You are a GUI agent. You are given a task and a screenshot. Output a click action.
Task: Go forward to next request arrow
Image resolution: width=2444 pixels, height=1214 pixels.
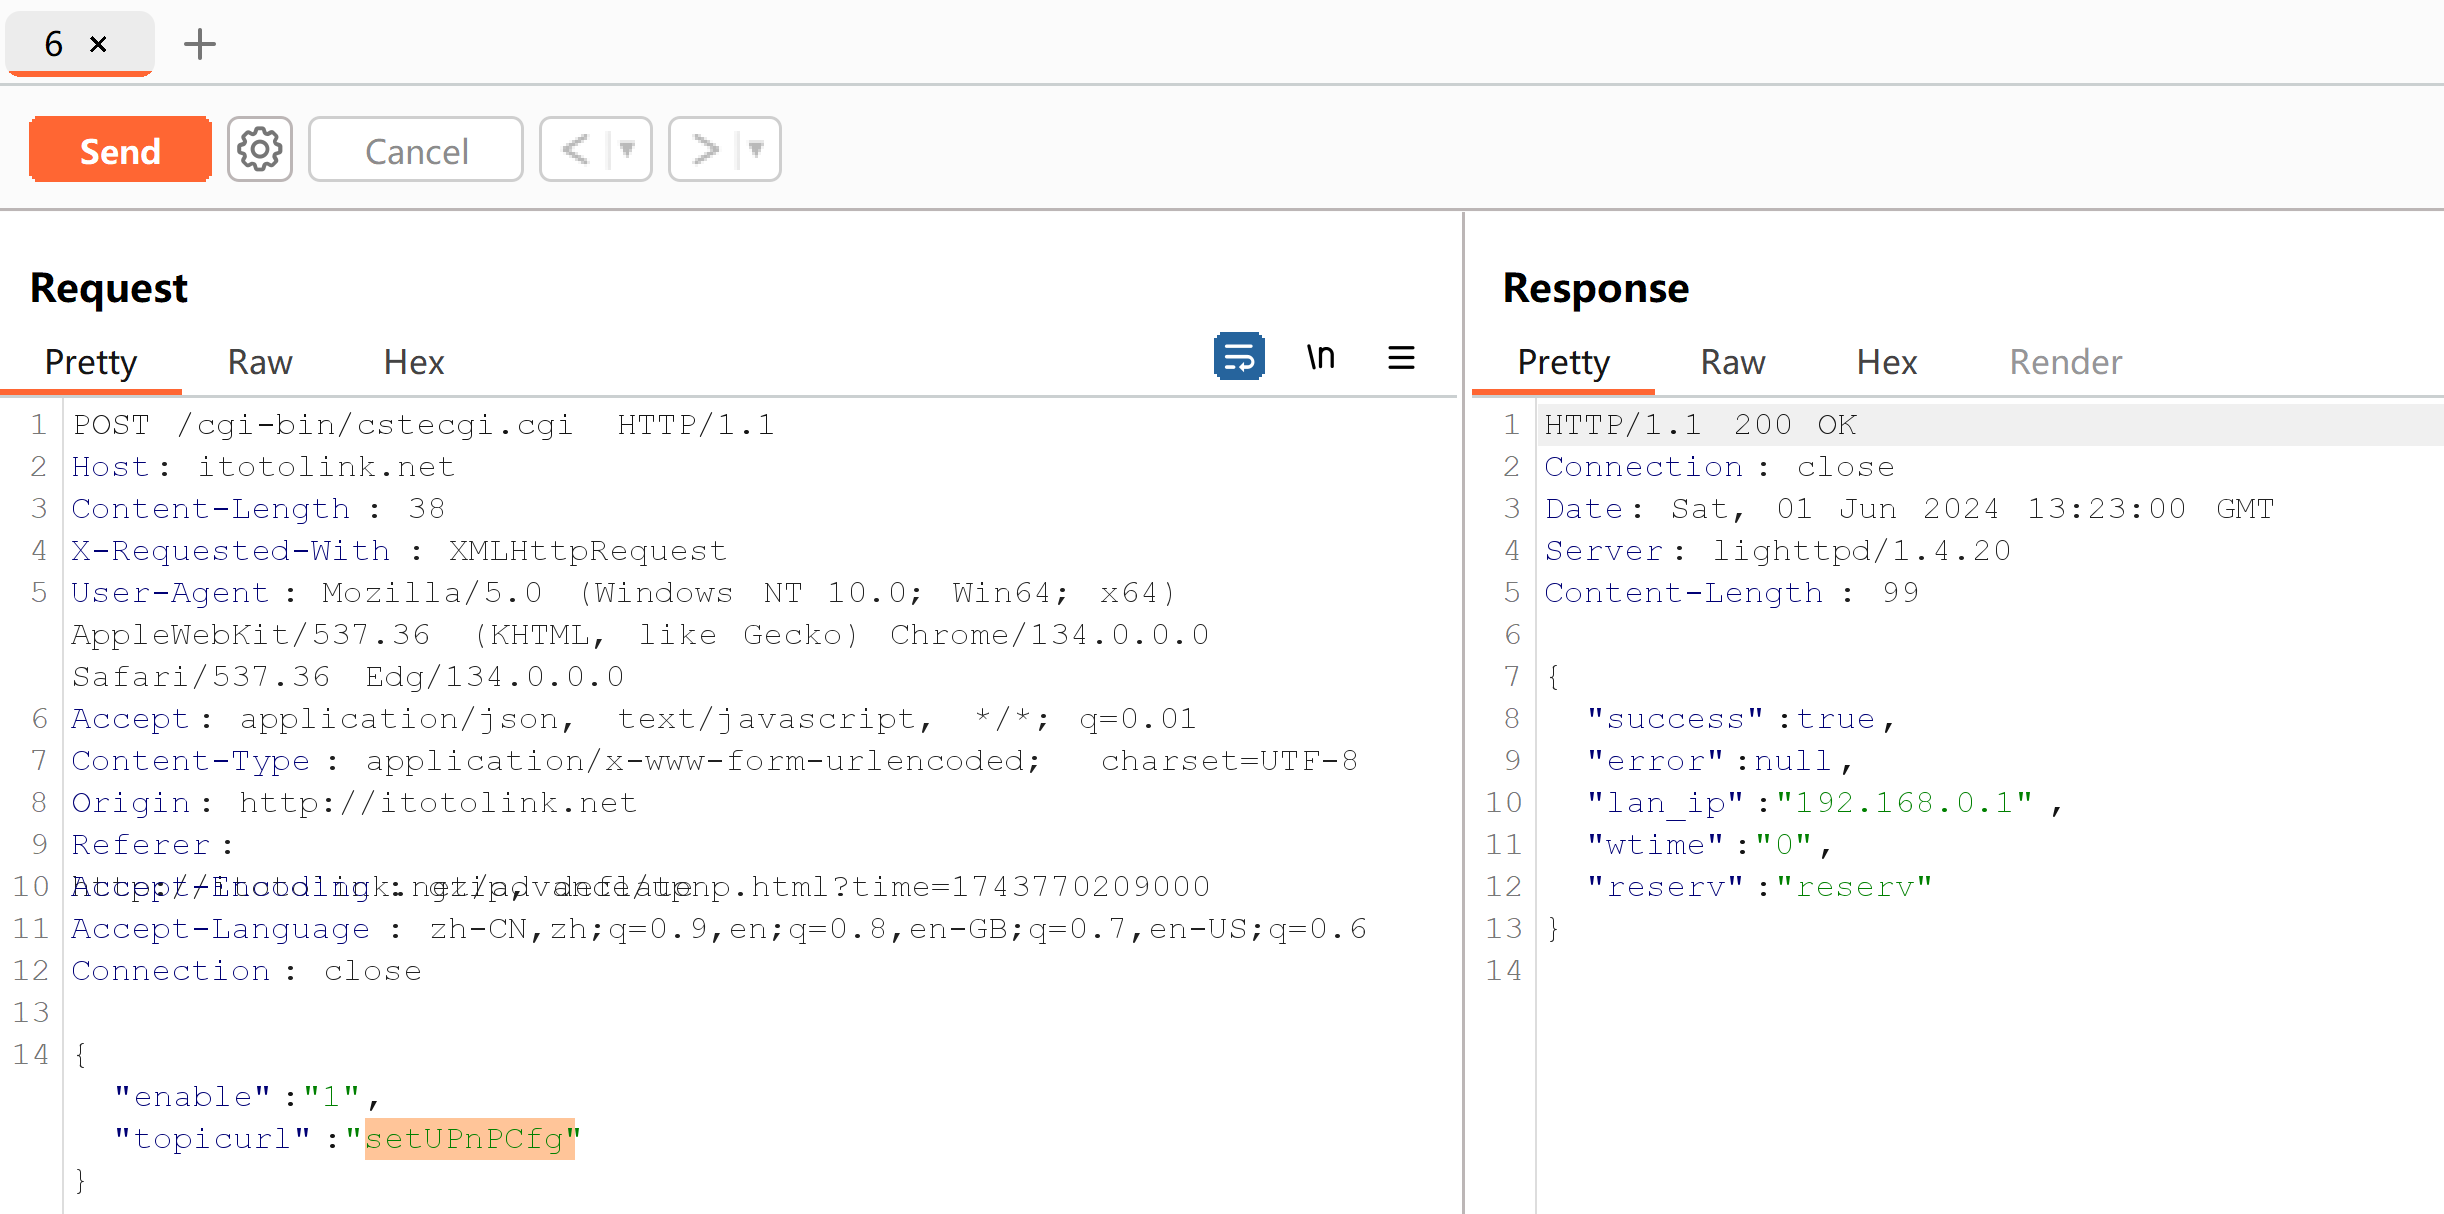pos(705,150)
